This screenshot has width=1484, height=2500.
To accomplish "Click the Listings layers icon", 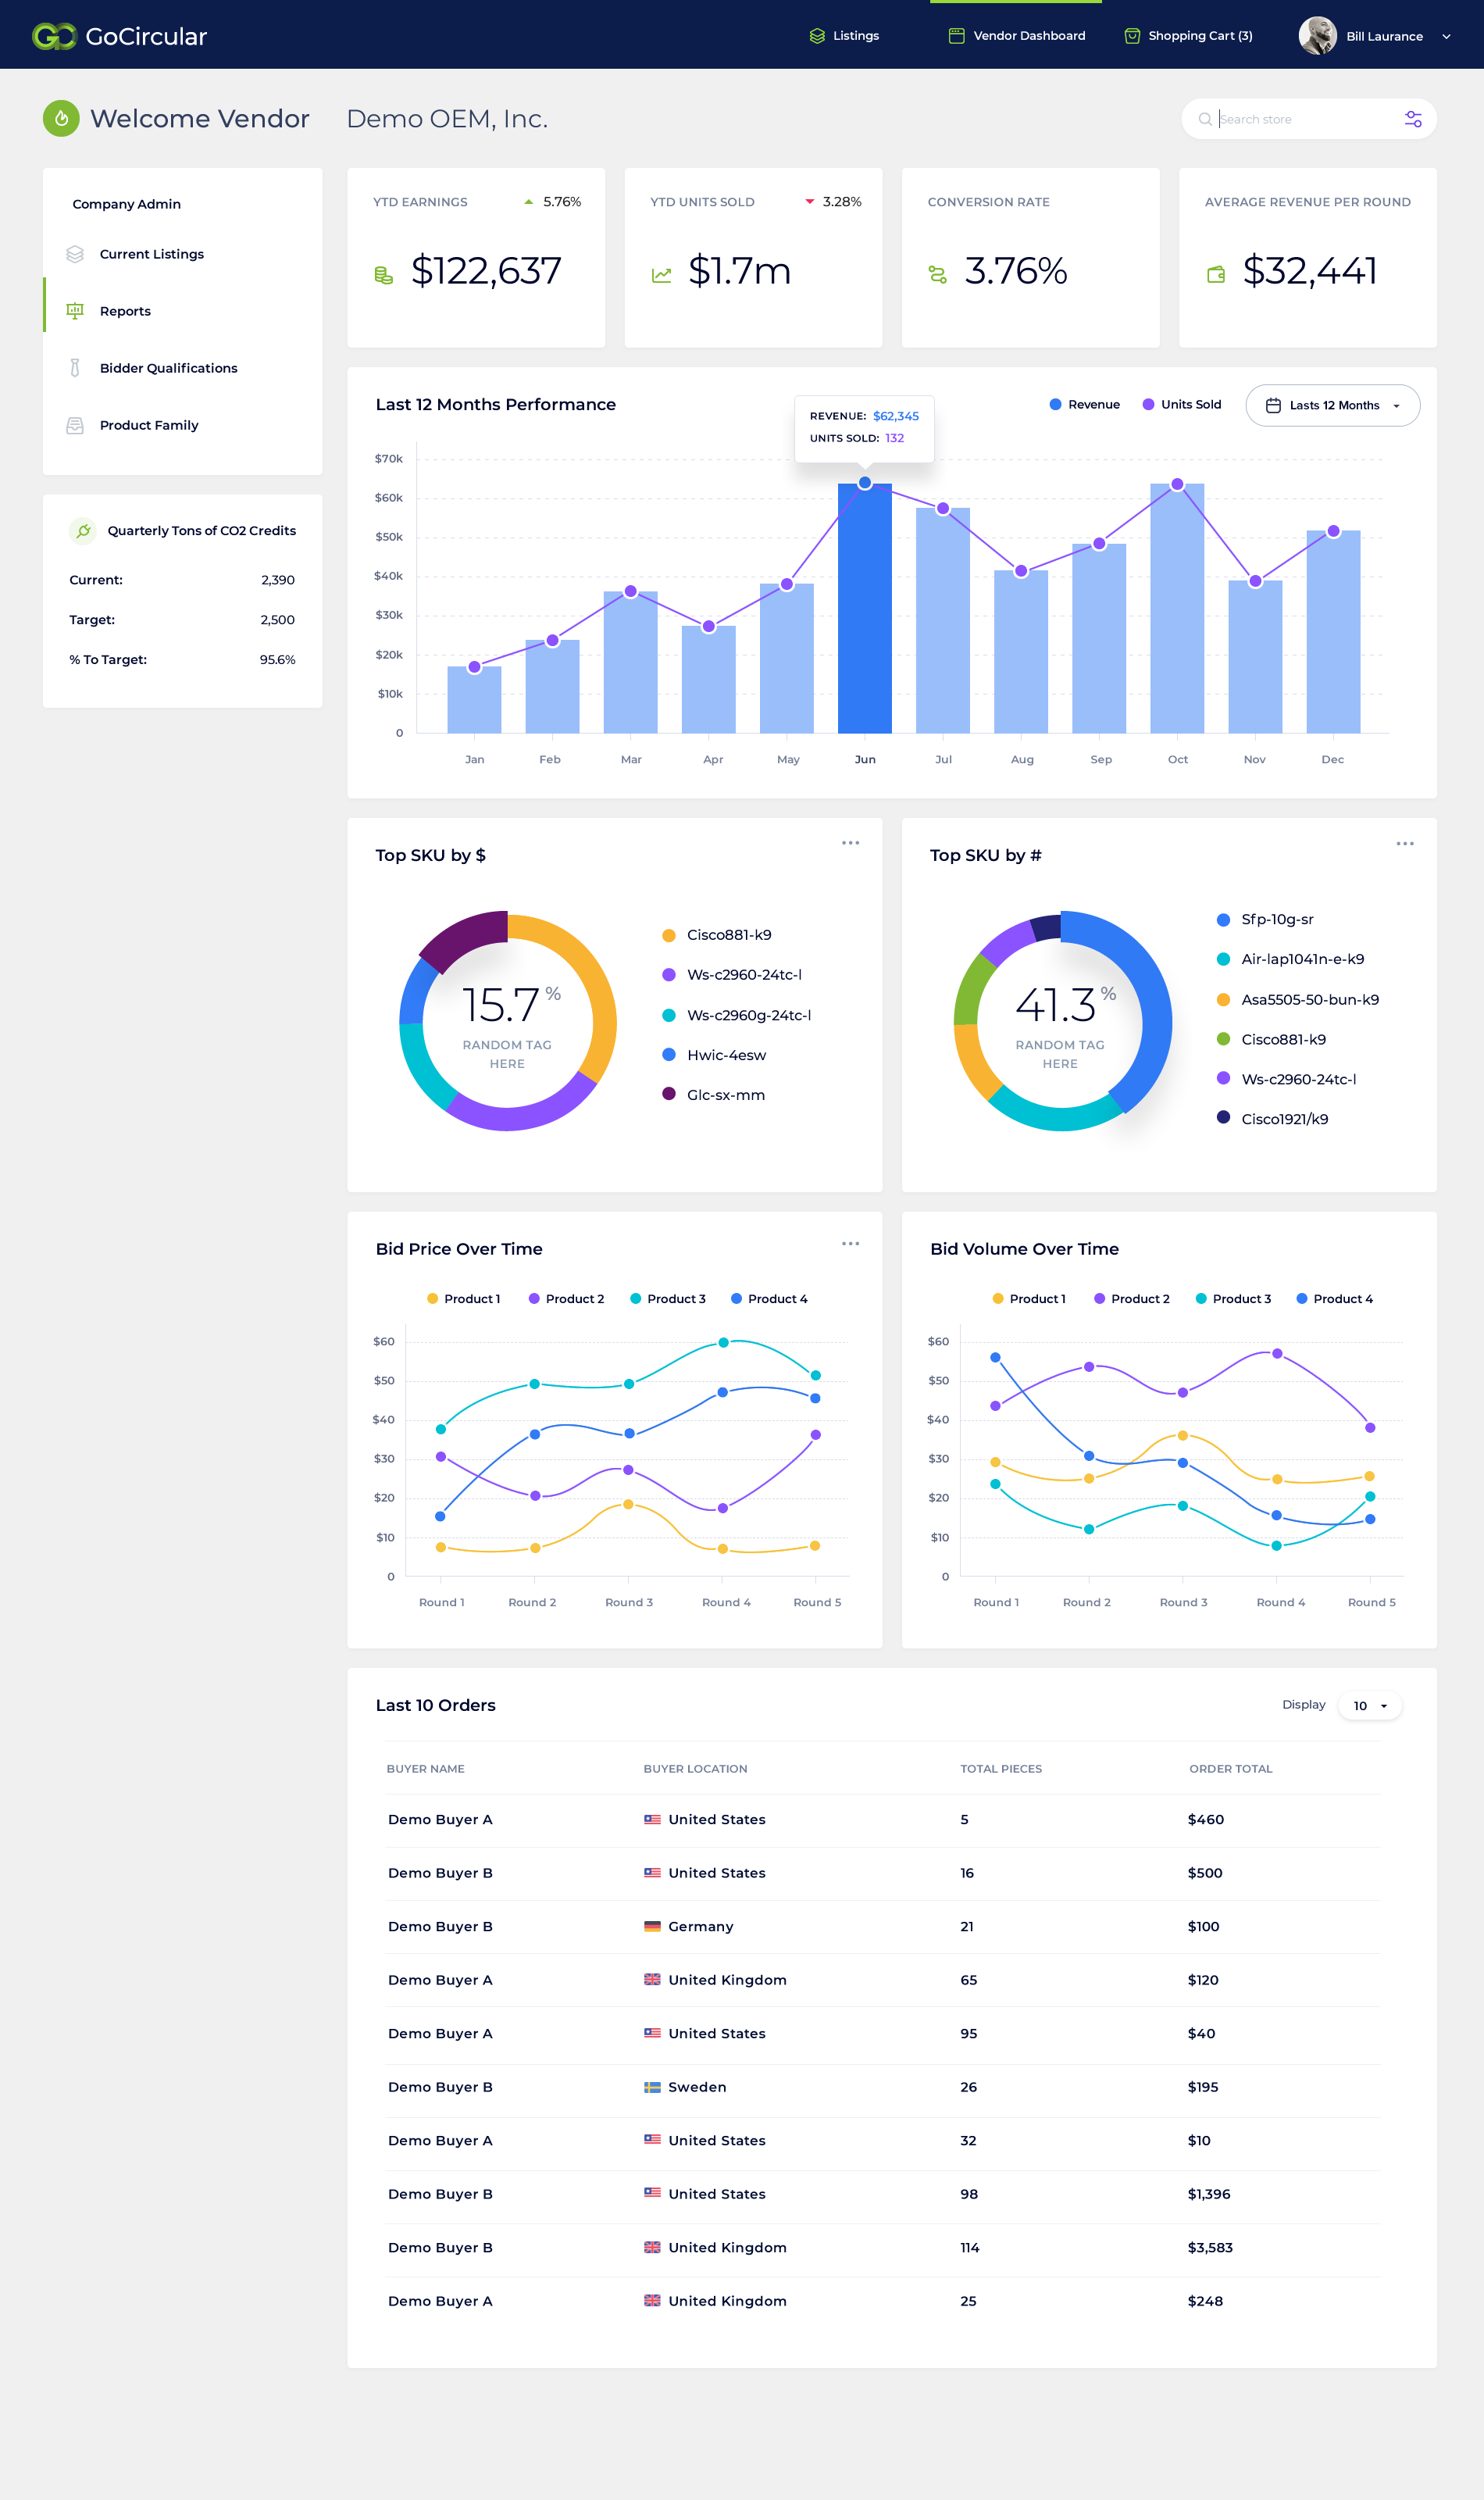I will coord(817,36).
